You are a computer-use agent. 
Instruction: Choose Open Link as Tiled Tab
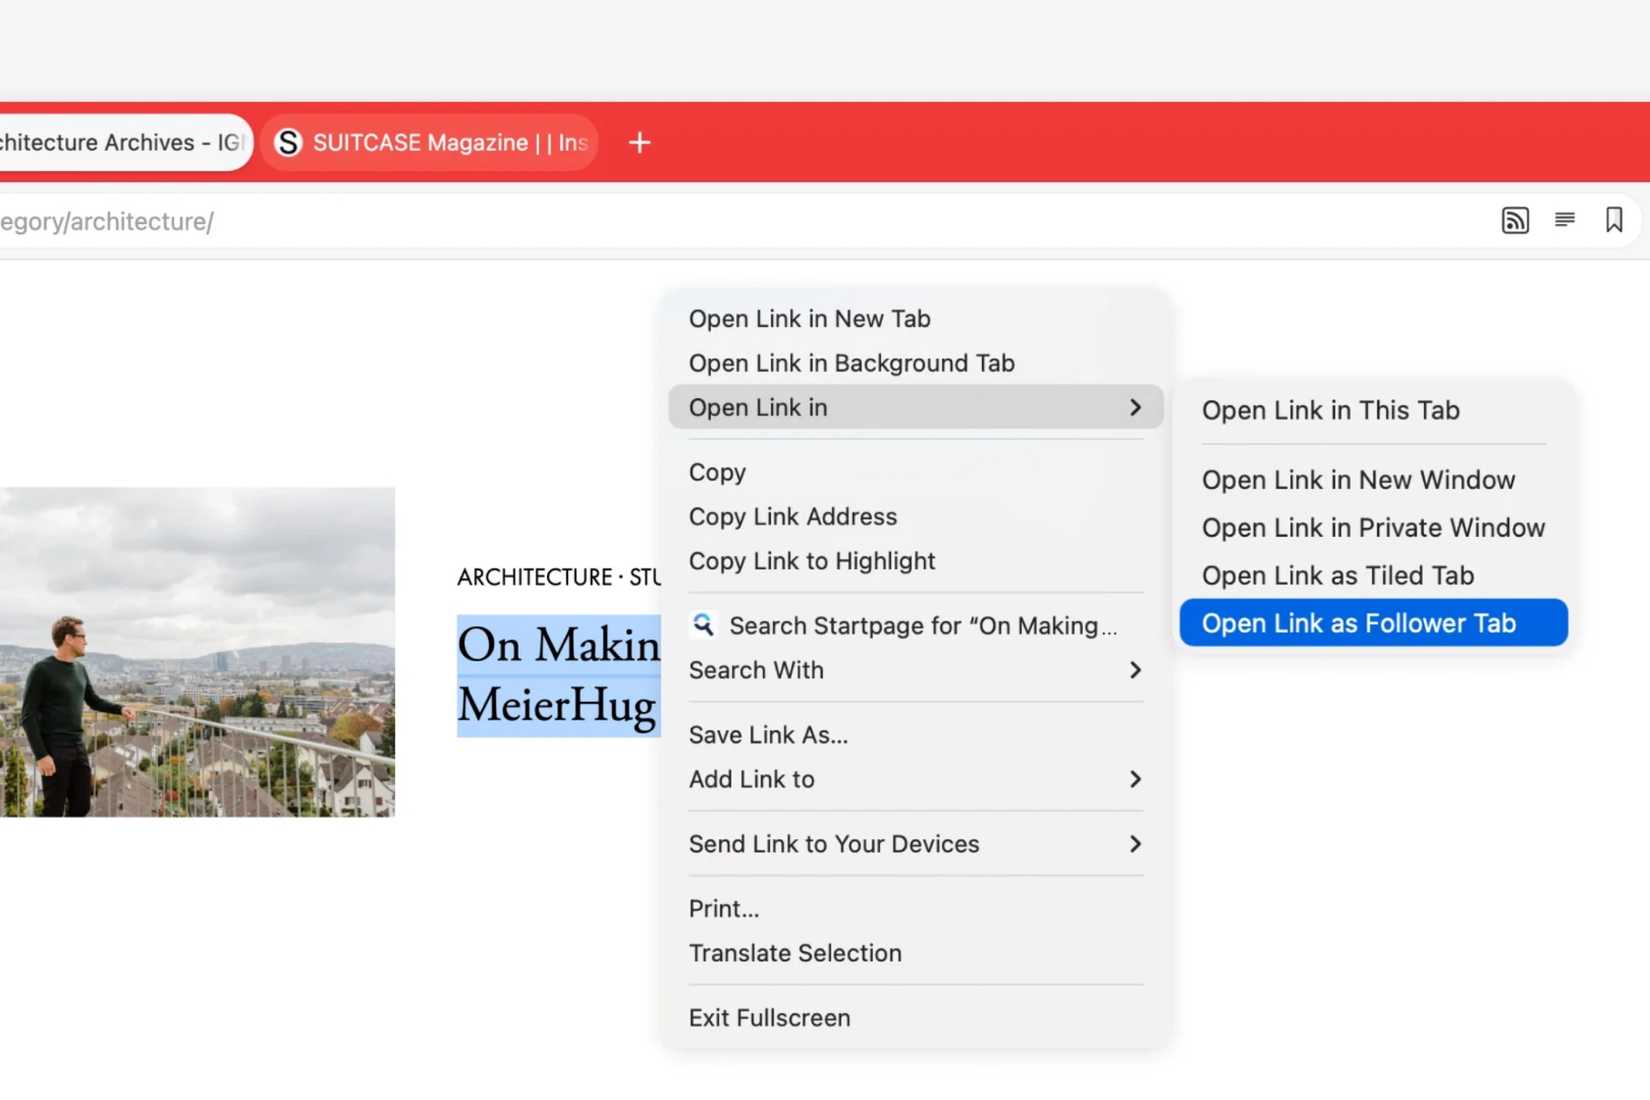tap(1337, 575)
